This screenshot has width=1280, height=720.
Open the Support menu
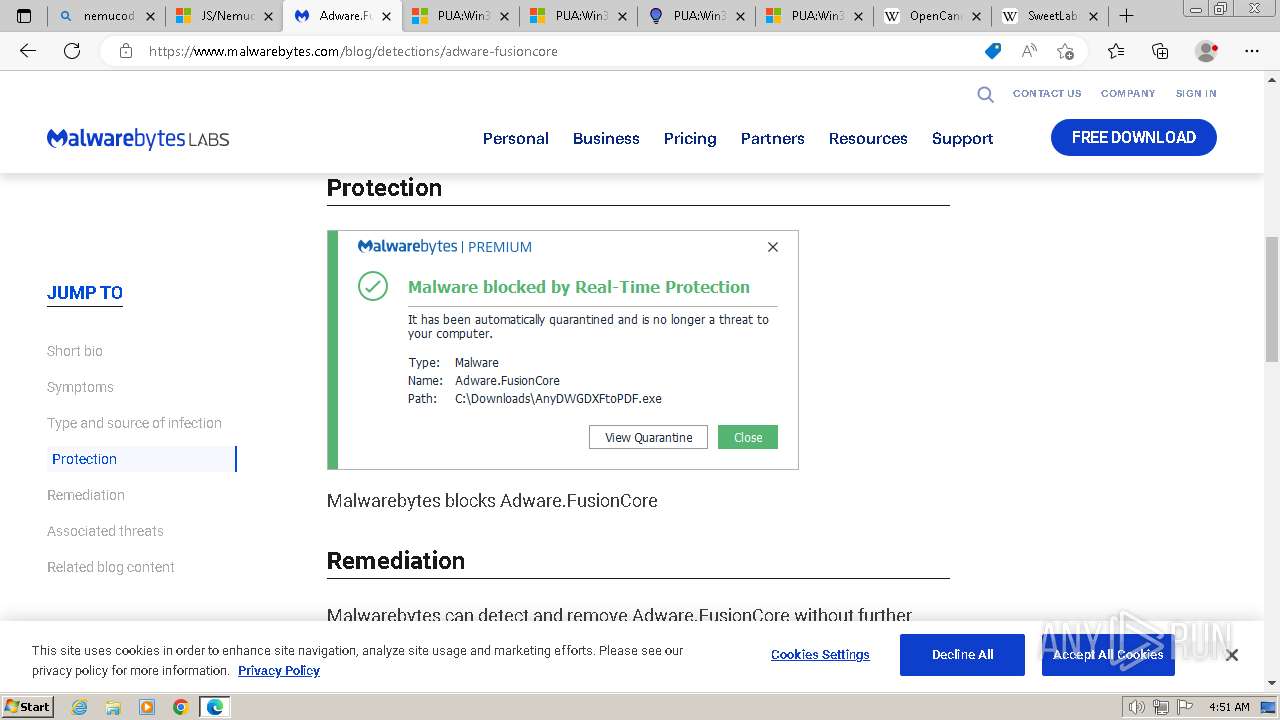(x=963, y=139)
